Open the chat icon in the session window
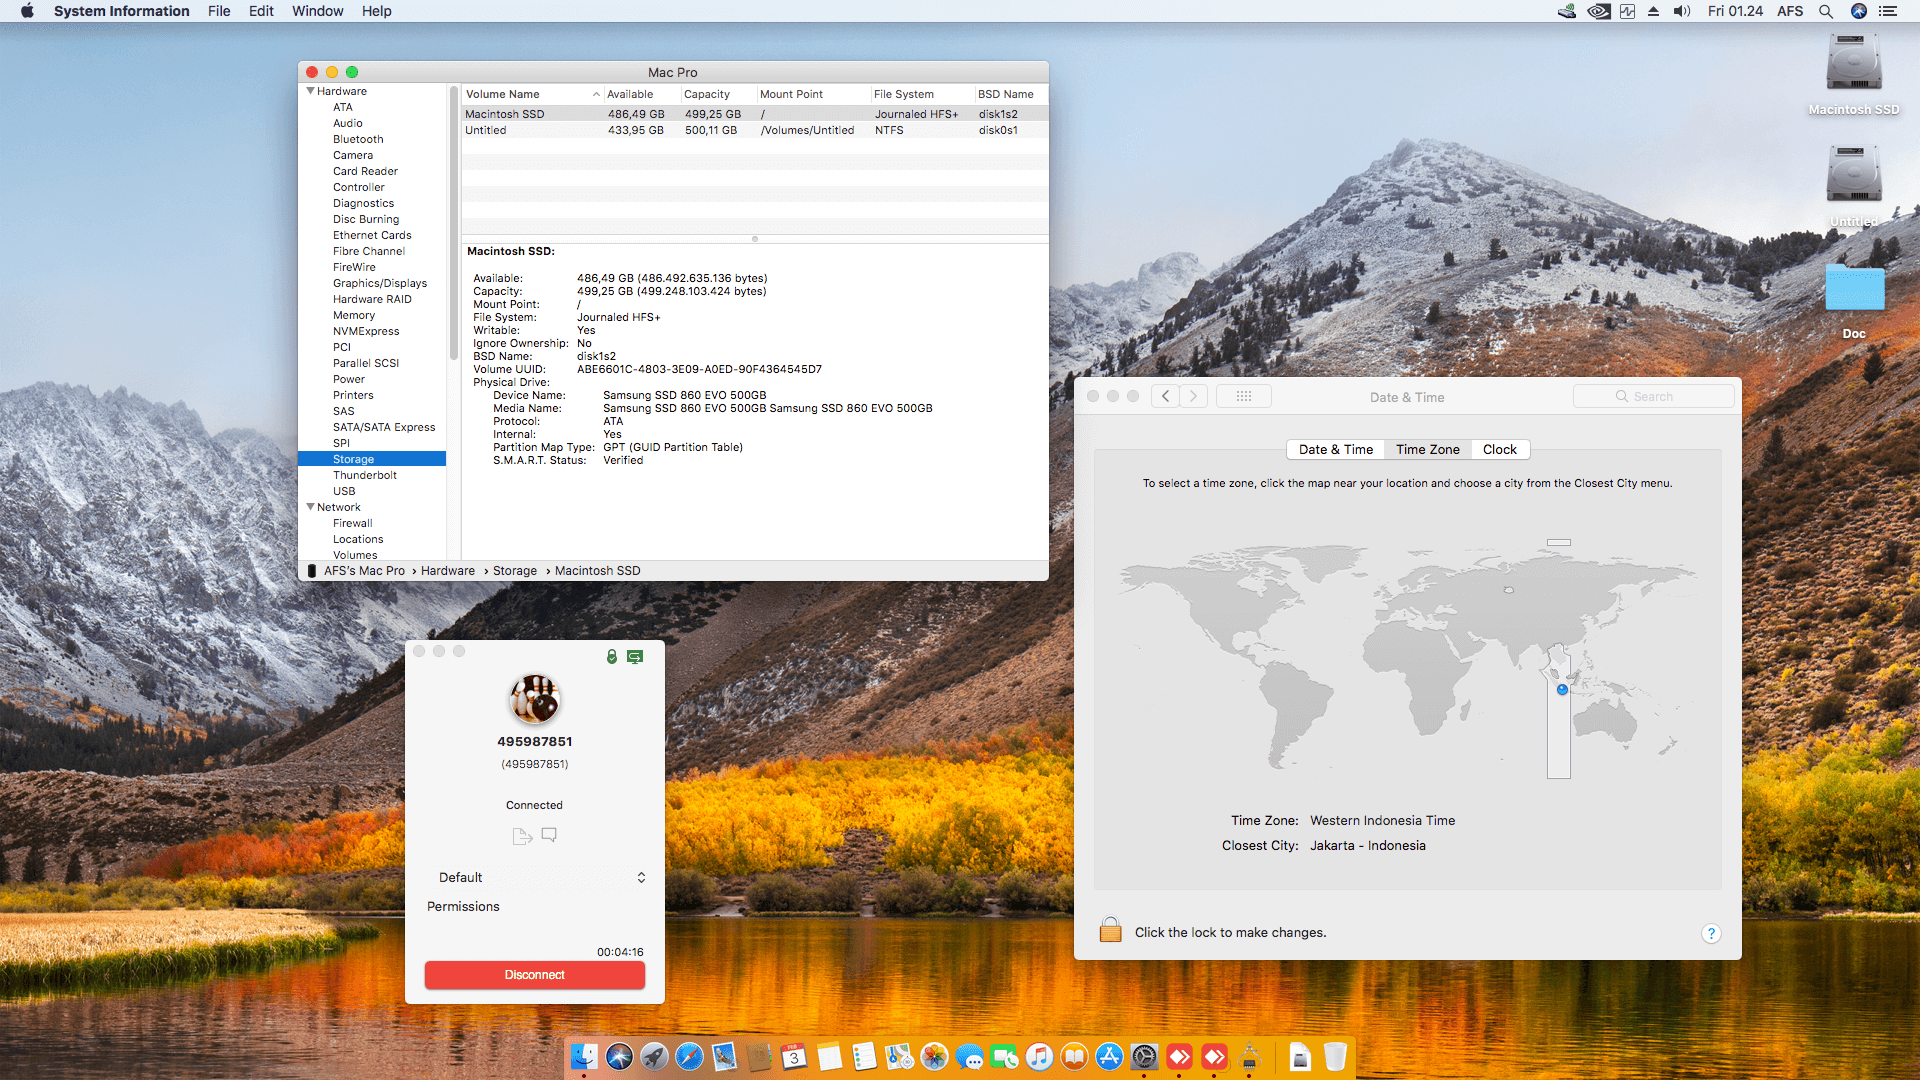 [x=548, y=835]
